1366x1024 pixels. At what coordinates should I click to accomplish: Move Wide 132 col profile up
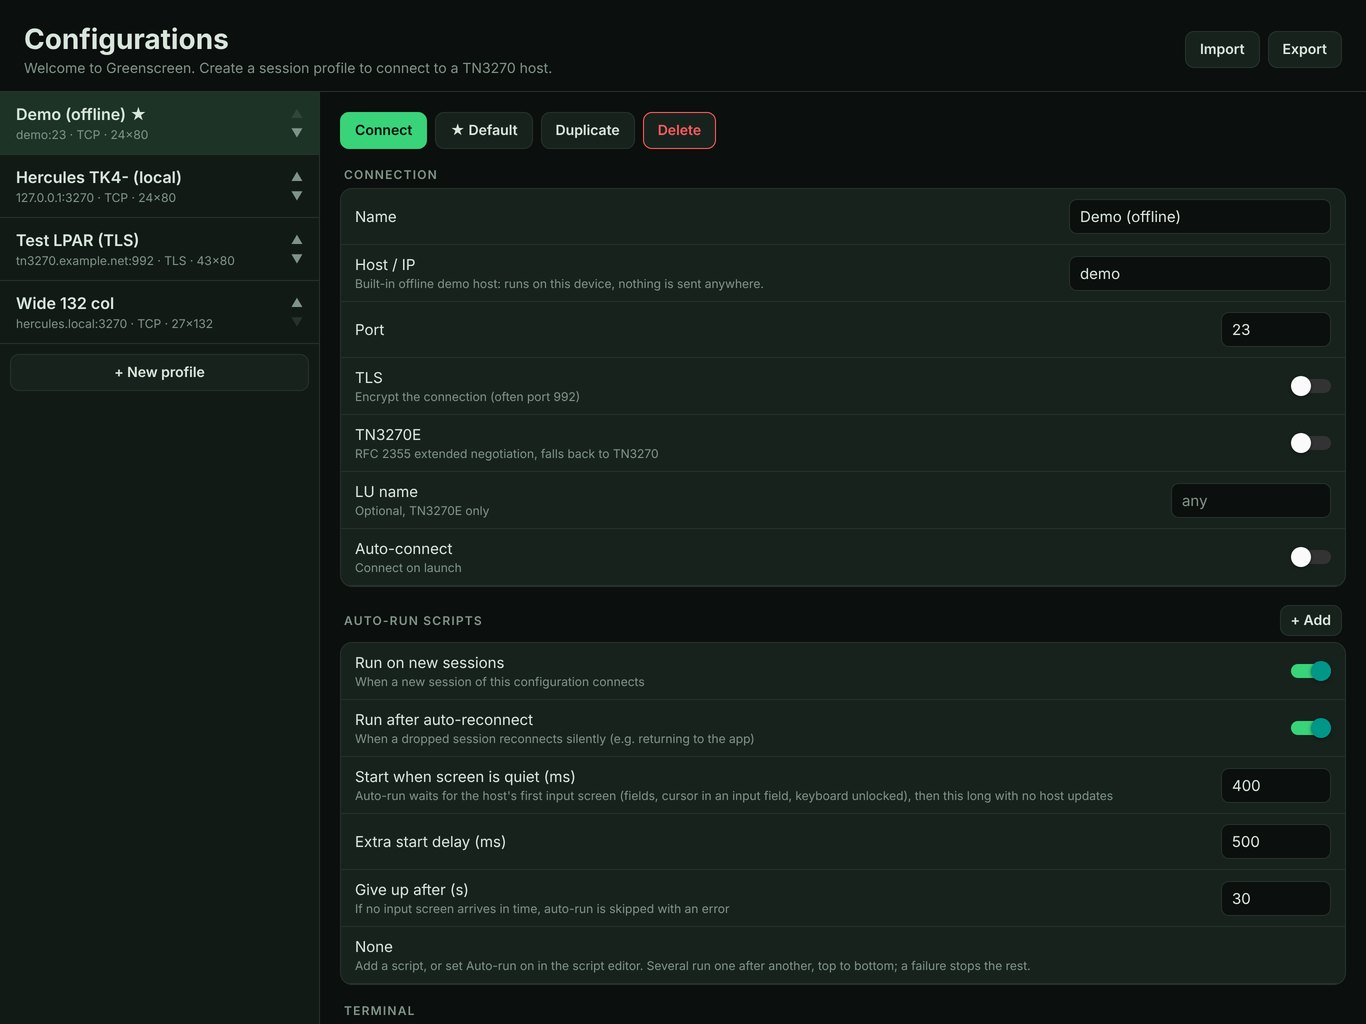tap(297, 302)
